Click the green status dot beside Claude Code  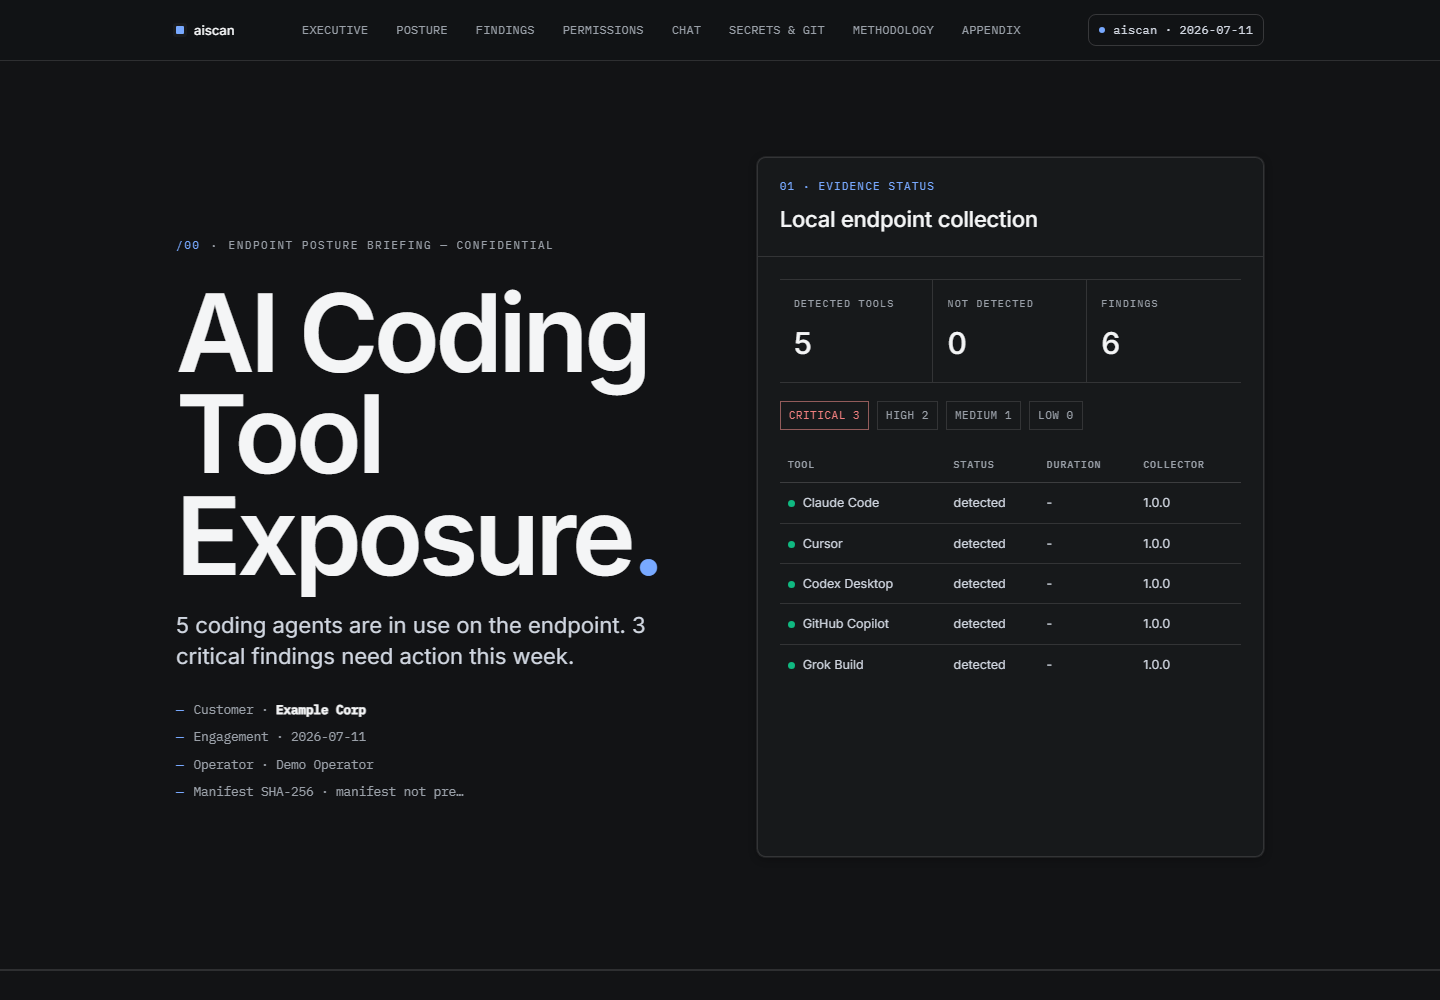click(792, 504)
